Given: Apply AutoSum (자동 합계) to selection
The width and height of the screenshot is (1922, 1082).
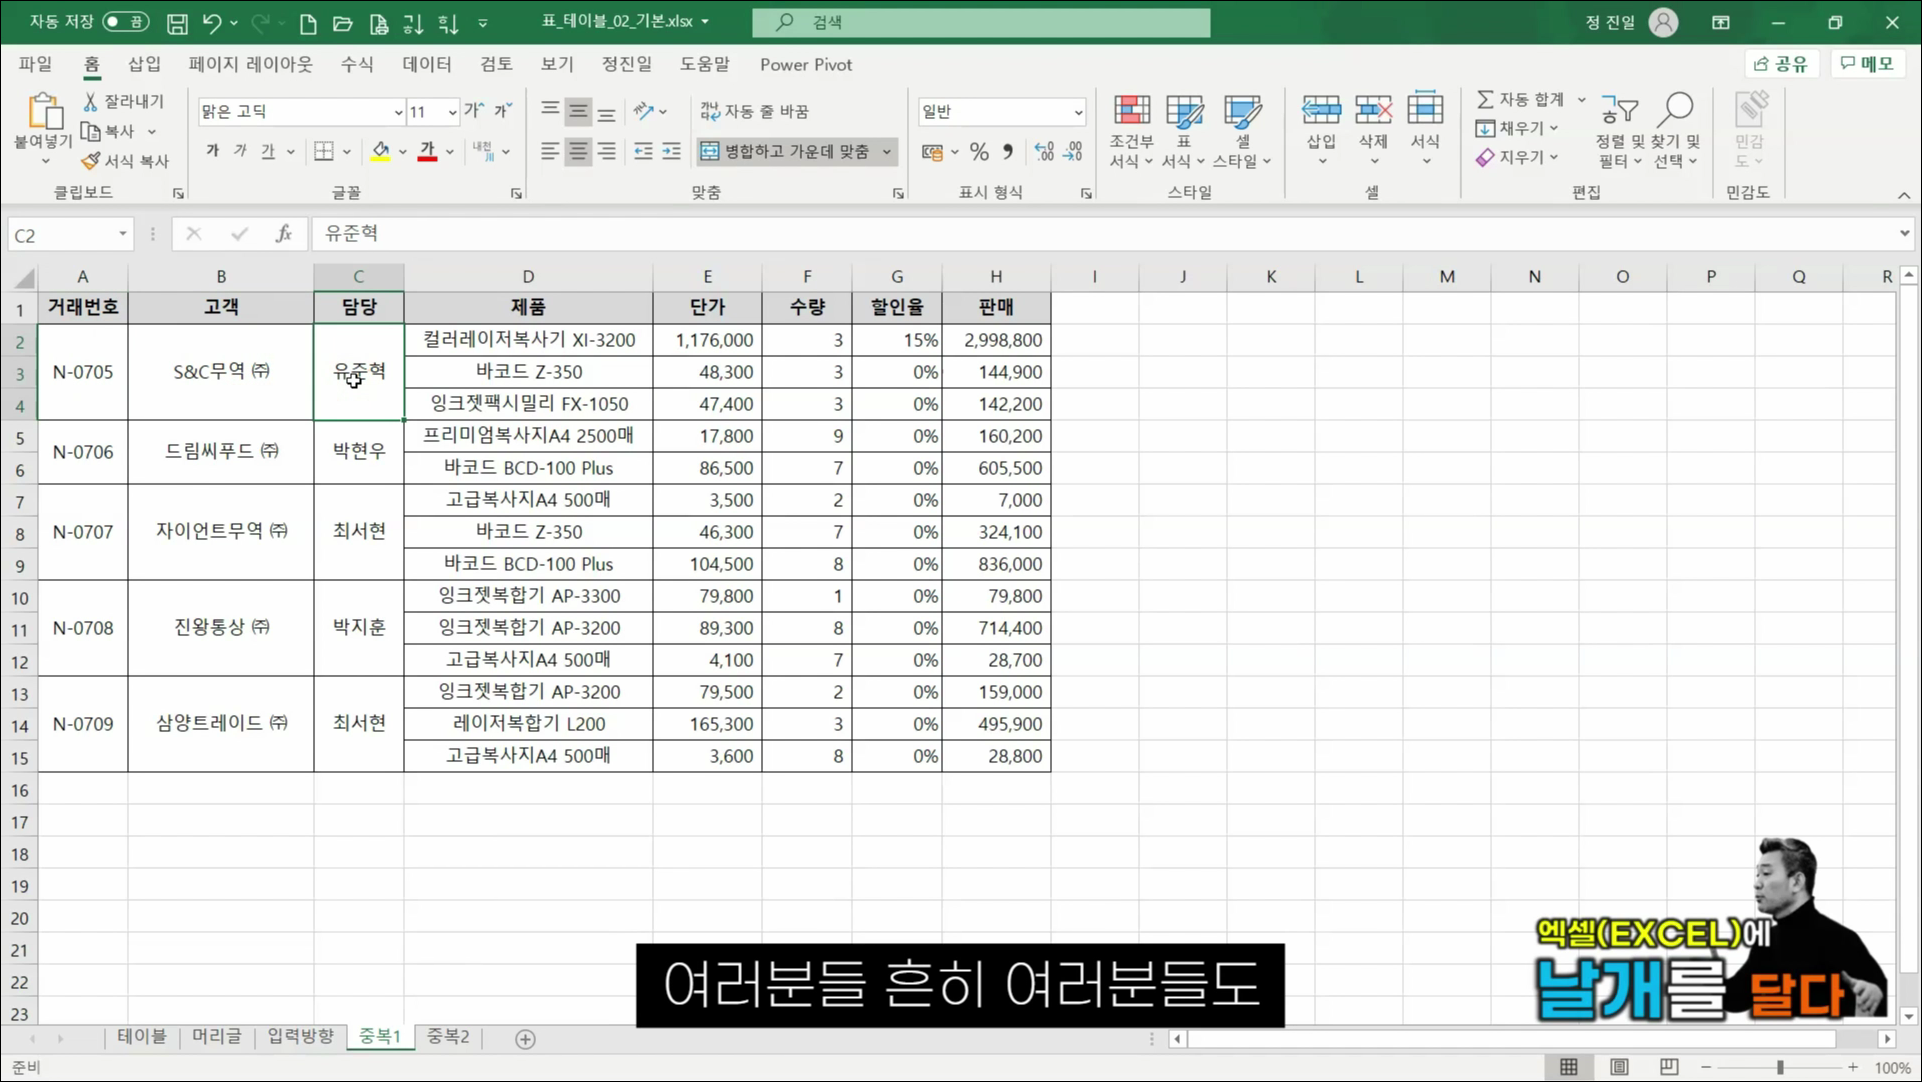Looking at the screenshot, I should [x=1525, y=98].
